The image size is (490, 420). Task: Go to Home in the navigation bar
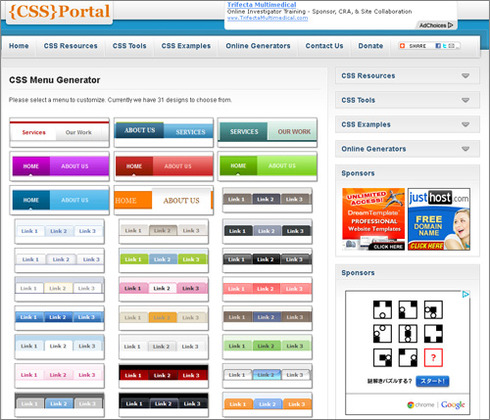point(19,46)
